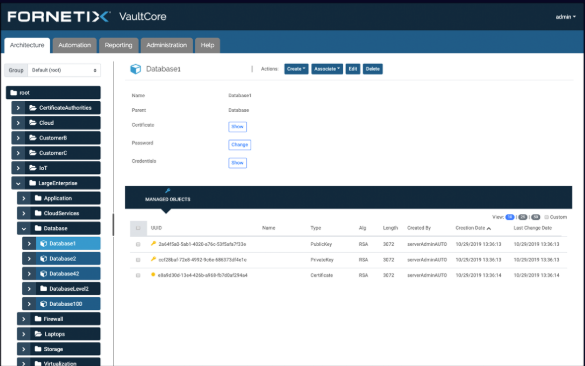This screenshot has width=585, height=366.
Task: Click the sidebar resize handle
Action: click(113, 224)
